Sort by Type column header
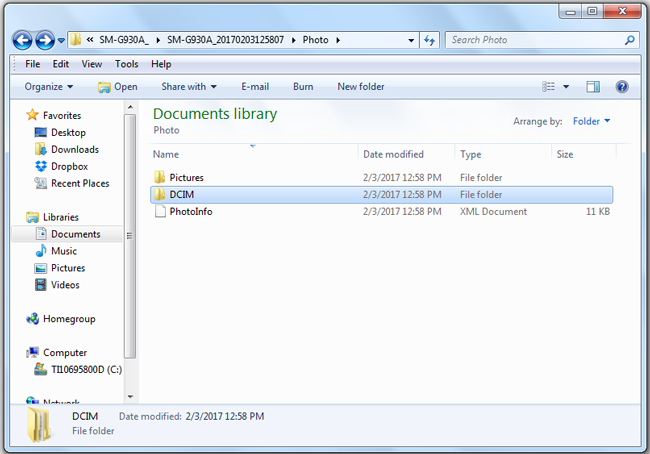 tap(503, 154)
